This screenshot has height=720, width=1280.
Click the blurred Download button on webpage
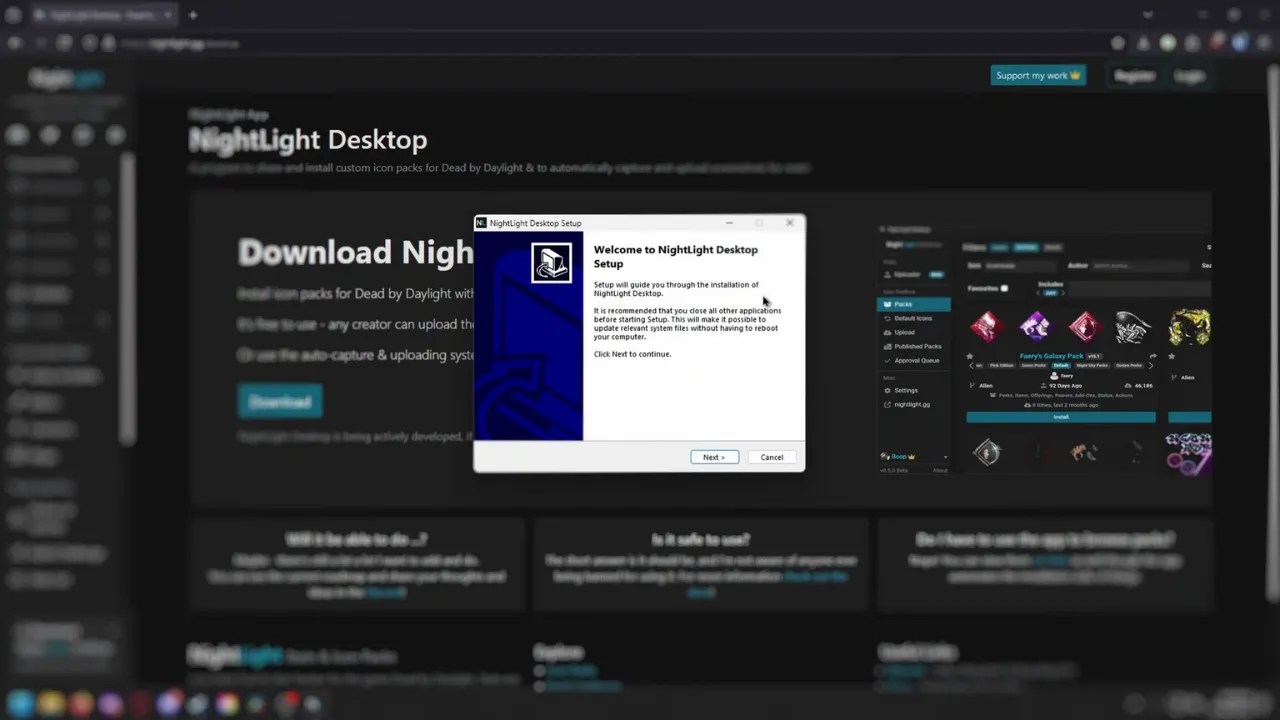pos(280,401)
